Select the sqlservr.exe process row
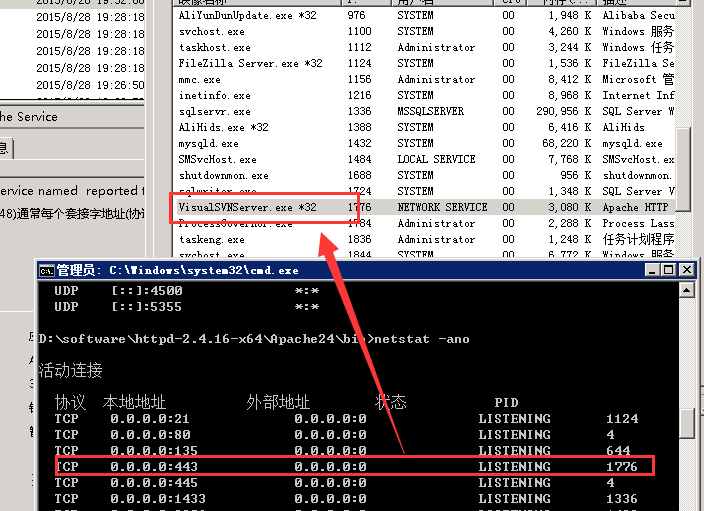 coord(424,111)
